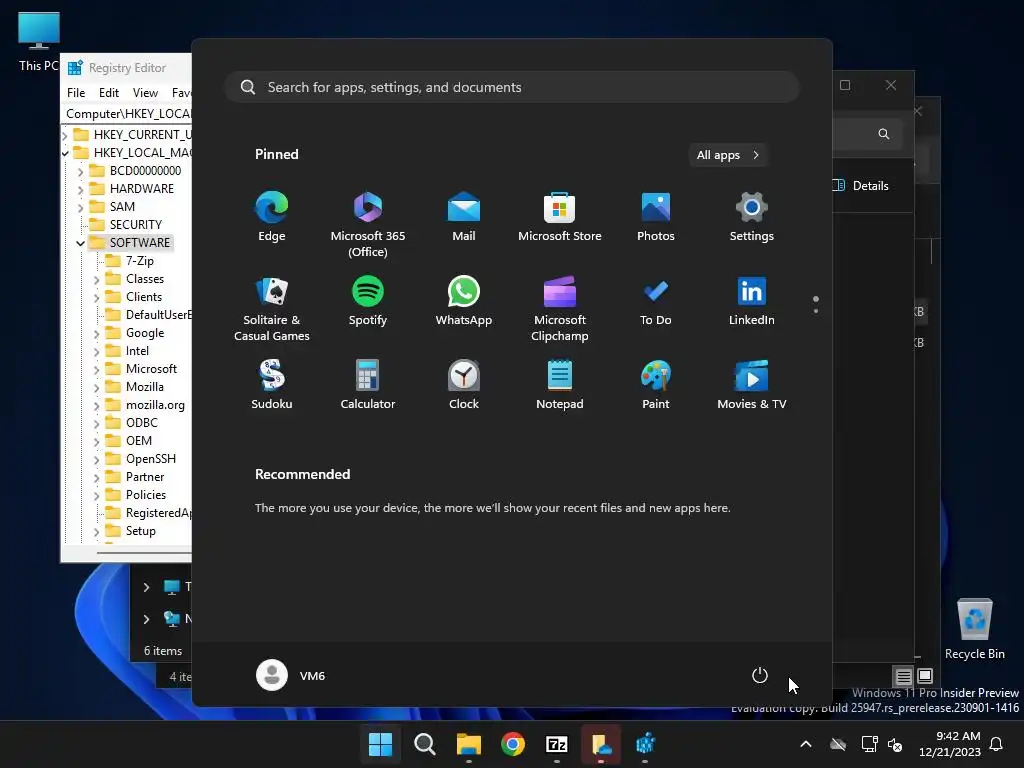Launch Microsoft 365 (Office) app
Screen dimensions: 1024x768
(368, 225)
